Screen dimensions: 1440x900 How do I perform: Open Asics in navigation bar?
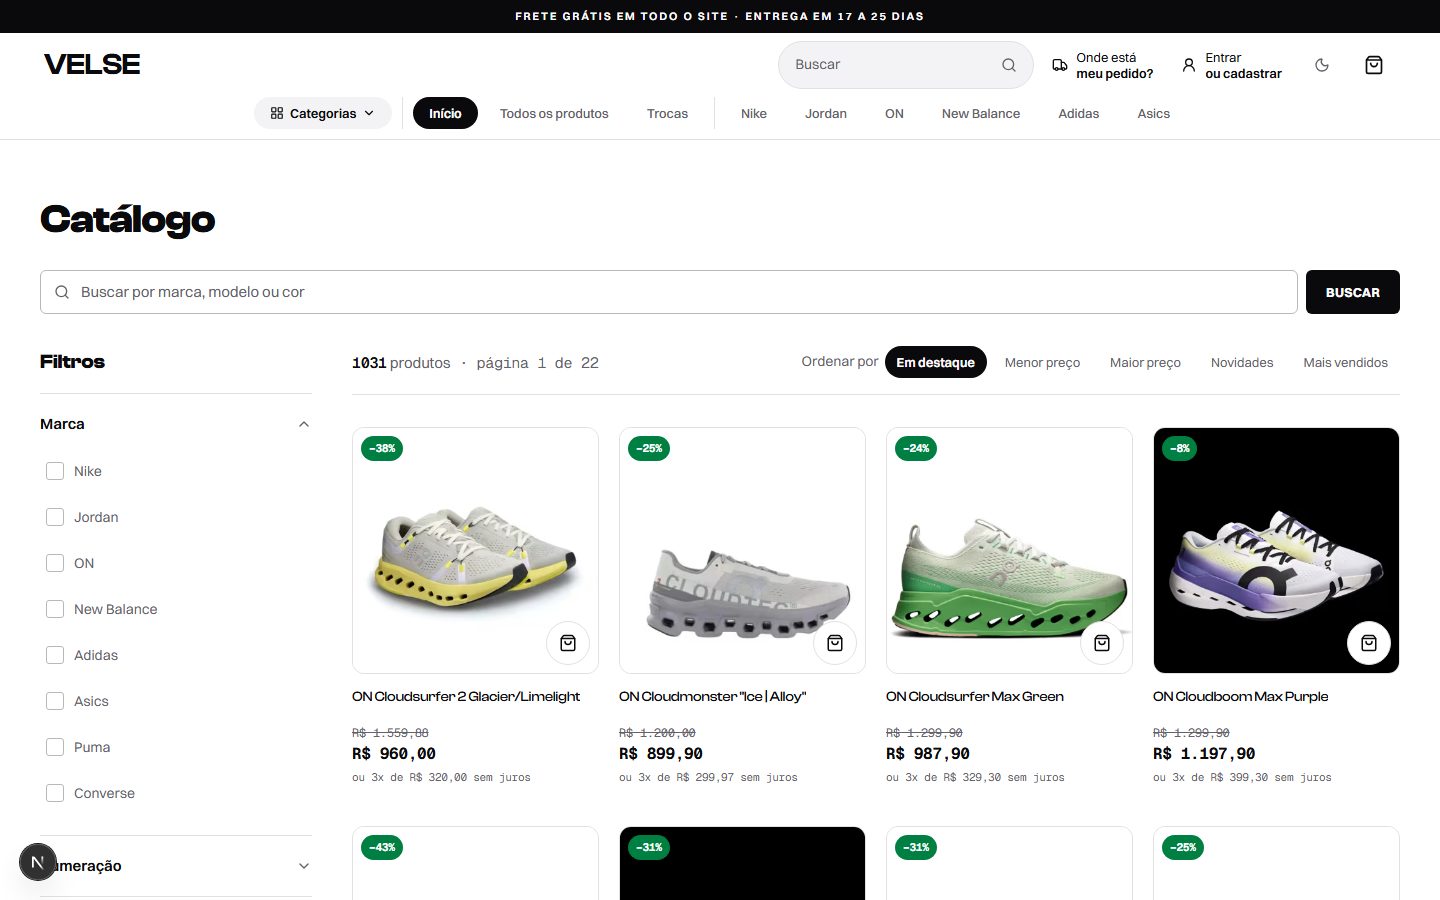click(x=1154, y=113)
